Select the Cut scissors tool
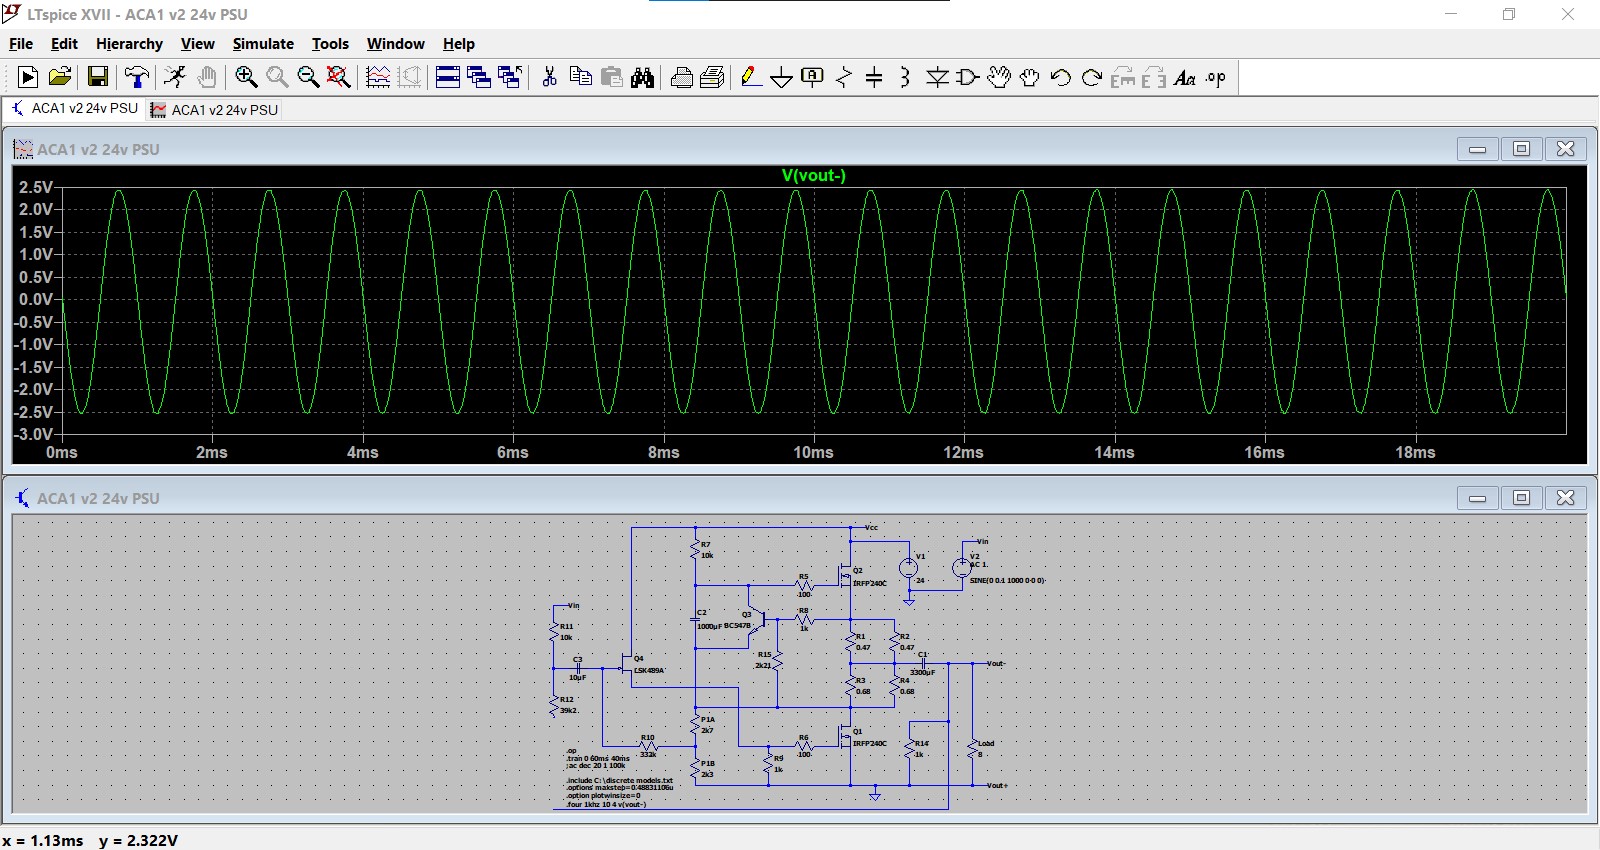The height and width of the screenshot is (850, 1600). [x=549, y=77]
